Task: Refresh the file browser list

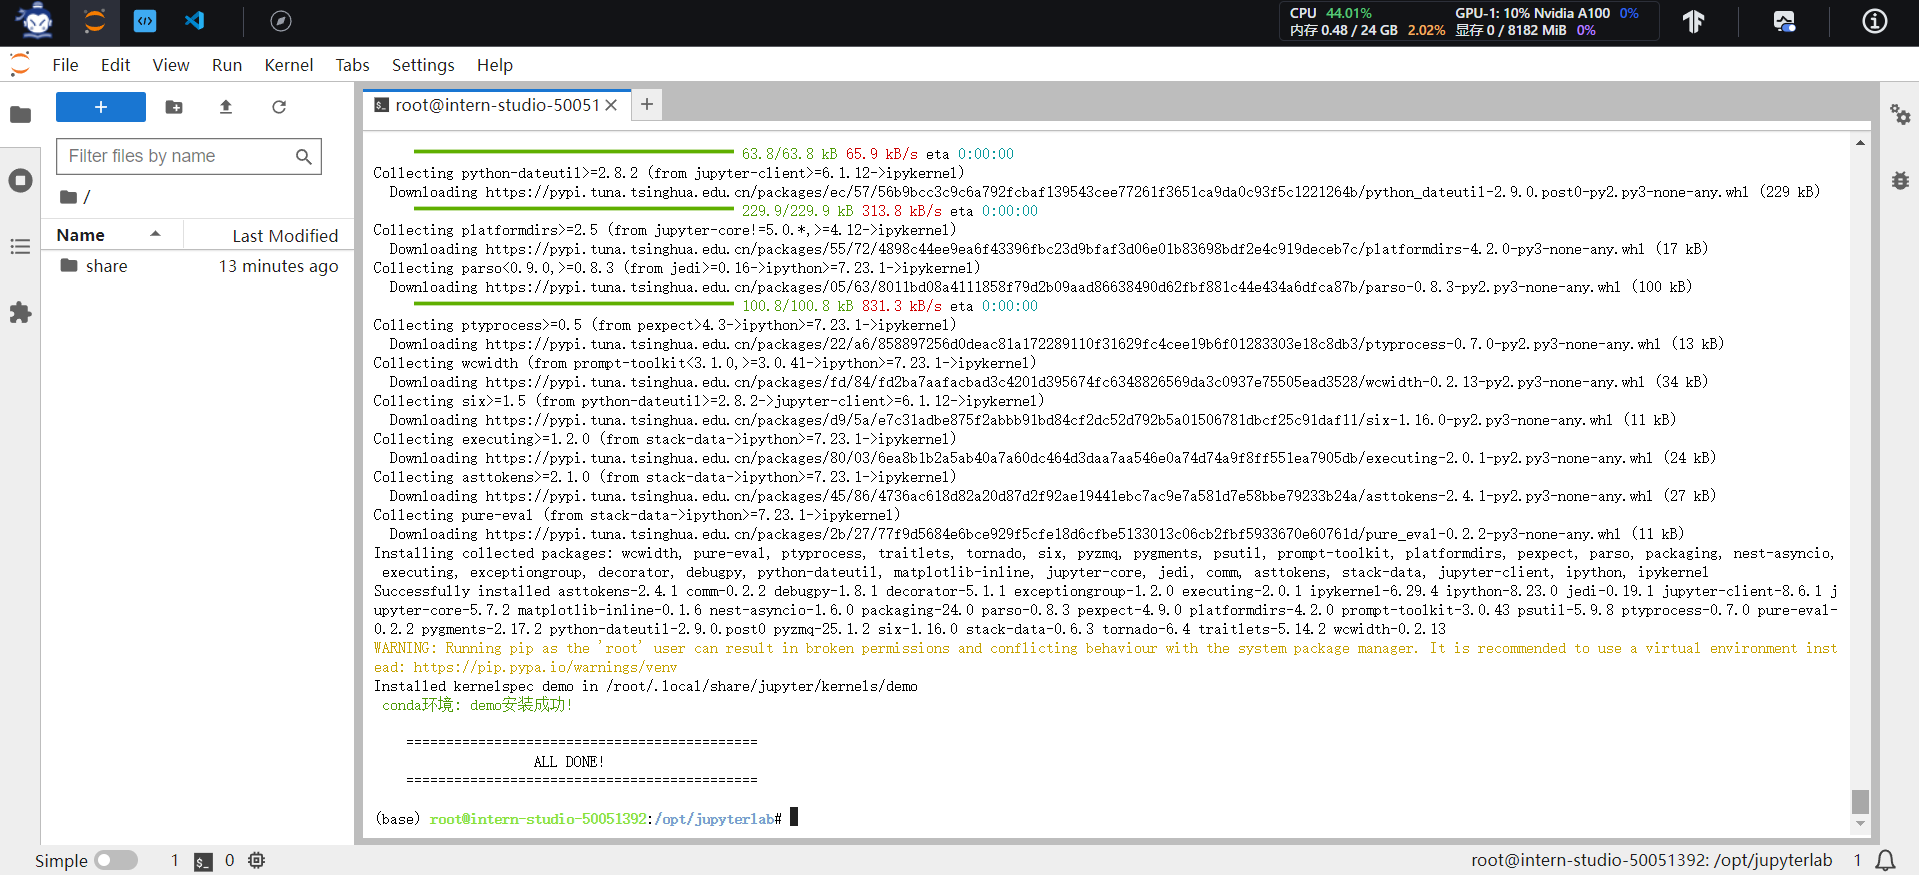Action: click(x=279, y=107)
